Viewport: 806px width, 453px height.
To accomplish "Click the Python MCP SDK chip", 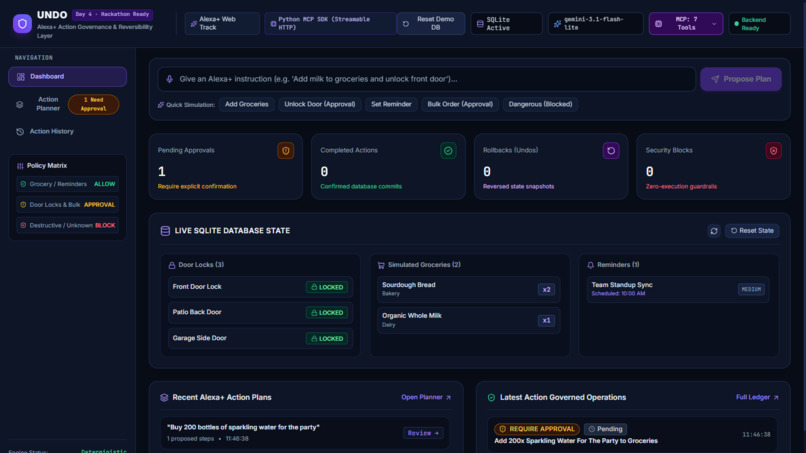I will click(x=330, y=23).
